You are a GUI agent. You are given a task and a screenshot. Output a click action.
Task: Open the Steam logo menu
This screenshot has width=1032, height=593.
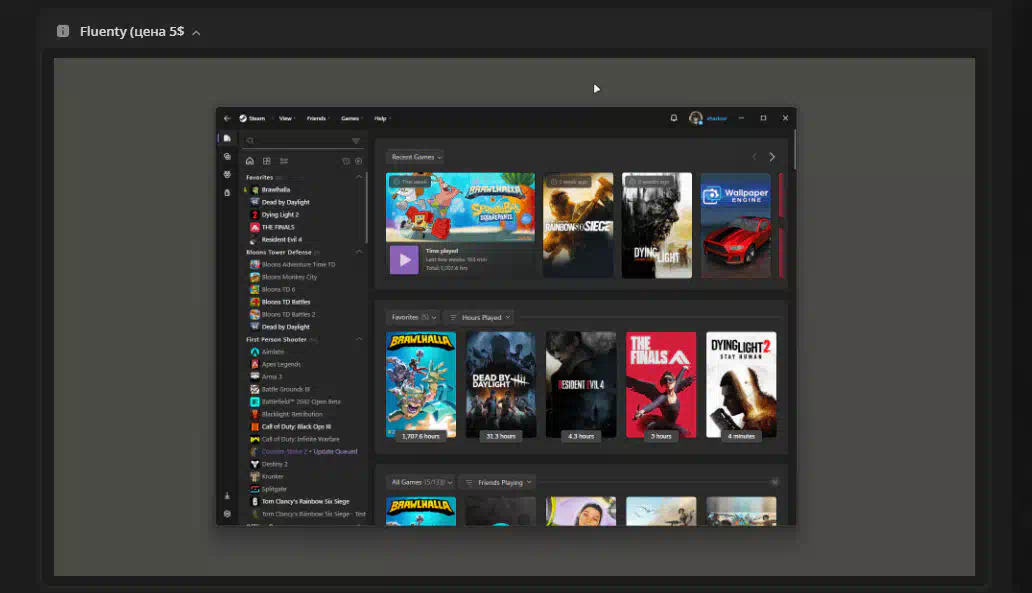pos(252,118)
